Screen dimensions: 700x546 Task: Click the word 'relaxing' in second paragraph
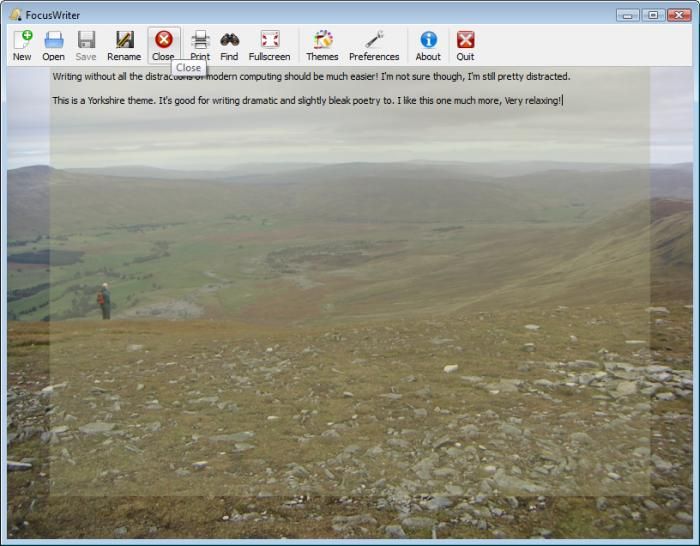(x=540, y=101)
